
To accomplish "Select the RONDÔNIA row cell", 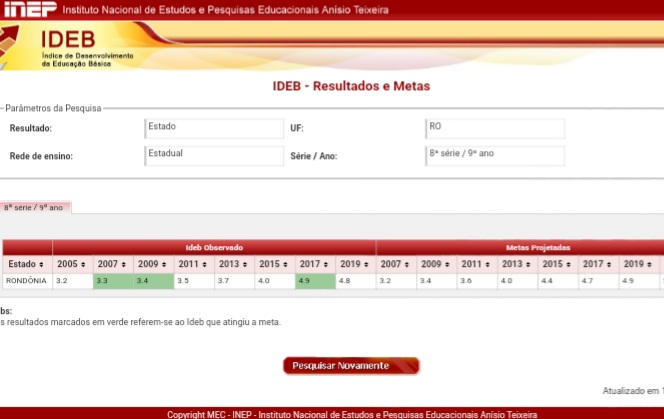I will pos(27,281).
